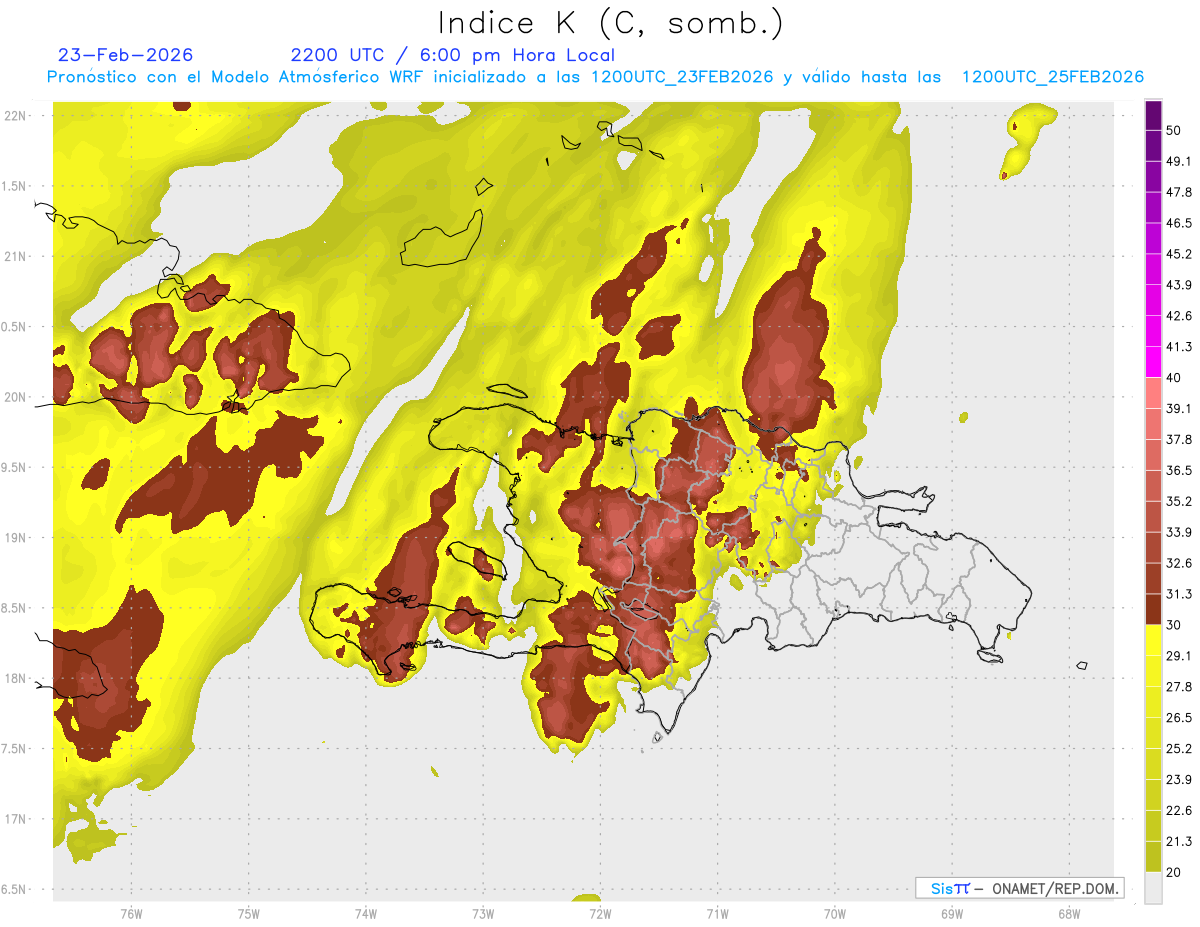The height and width of the screenshot is (927, 1200).
Task: Click the valid-until time "1200UTC_25FEB2026"
Action: point(1053,77)
